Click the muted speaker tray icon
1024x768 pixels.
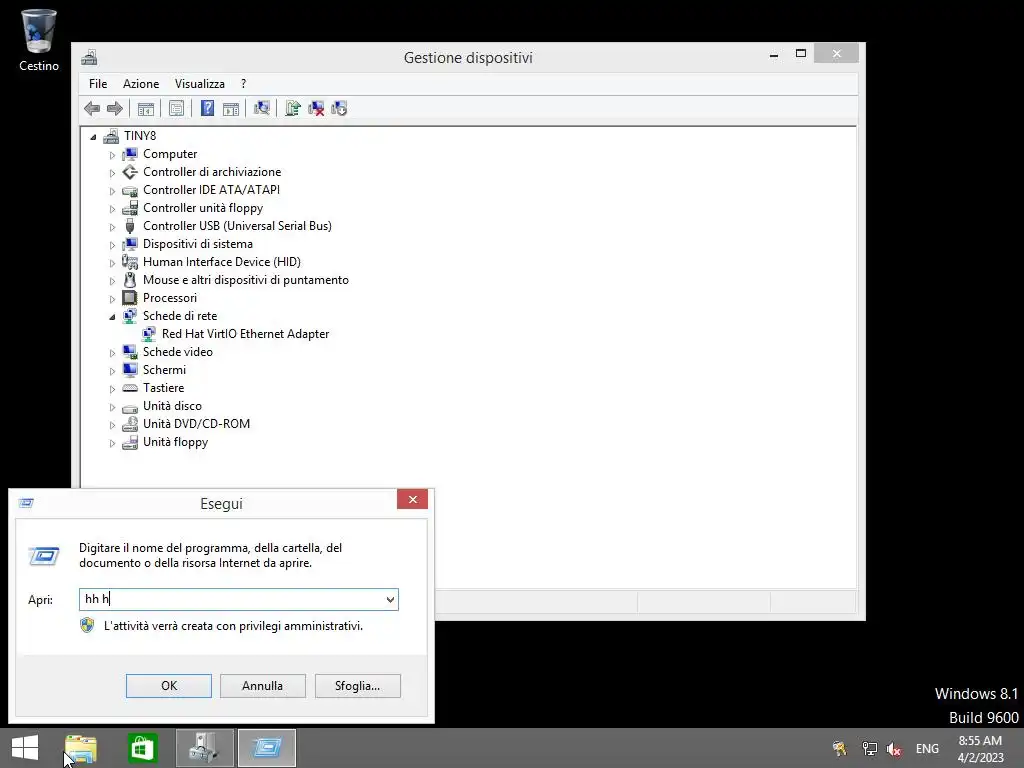tap(894, 748)
